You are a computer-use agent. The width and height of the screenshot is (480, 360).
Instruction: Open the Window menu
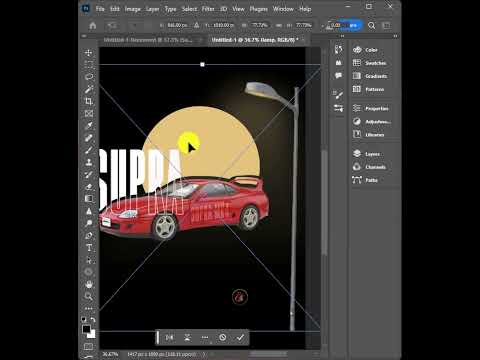283,9
